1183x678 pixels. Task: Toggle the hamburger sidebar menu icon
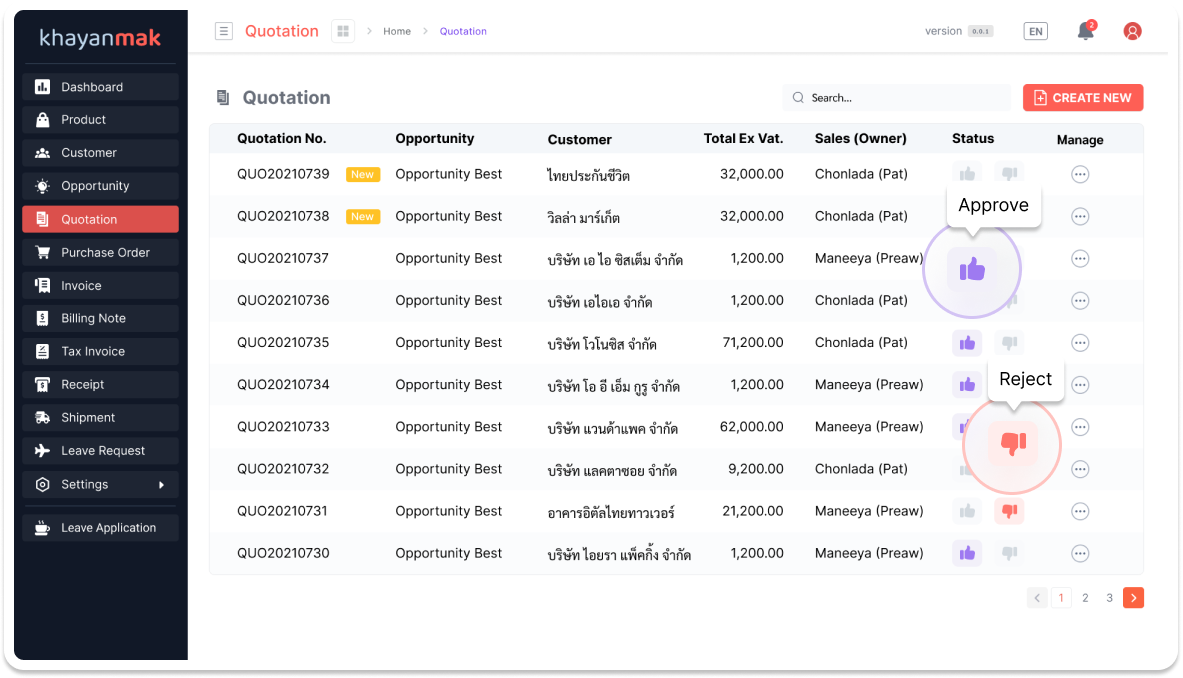point(224,31)
